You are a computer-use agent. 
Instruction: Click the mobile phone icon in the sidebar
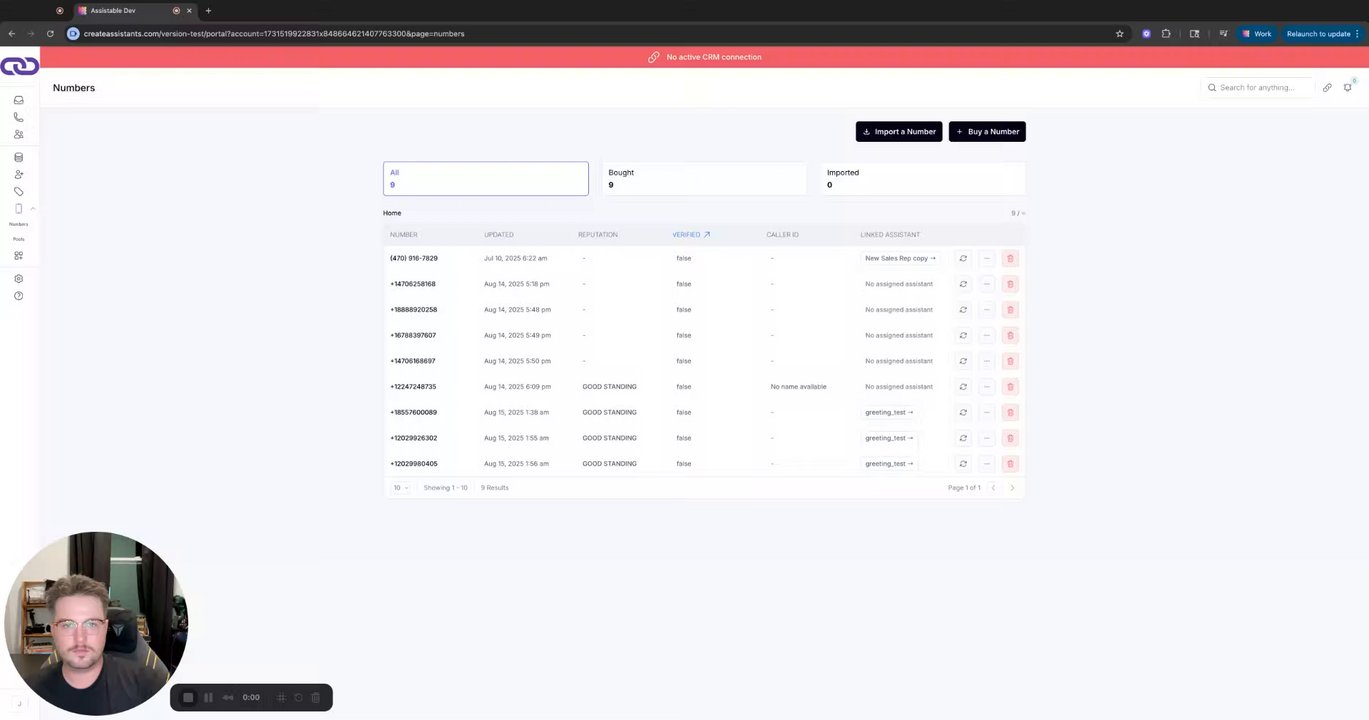18,208
